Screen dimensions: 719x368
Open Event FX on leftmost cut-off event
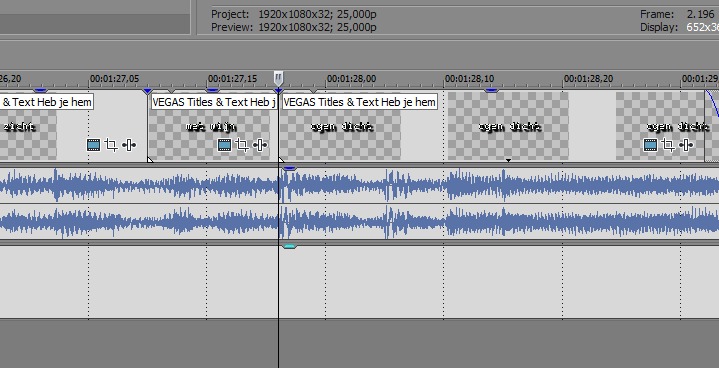tap(129, 145)
